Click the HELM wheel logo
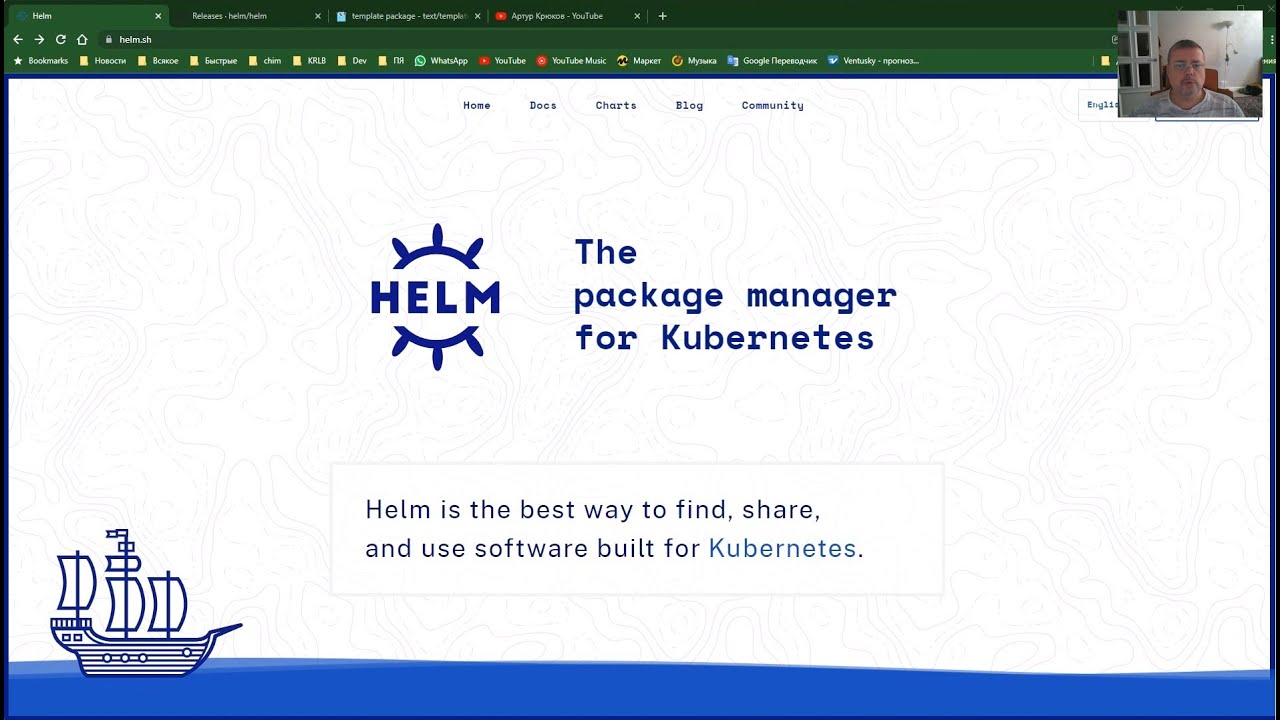 (435, 297)
